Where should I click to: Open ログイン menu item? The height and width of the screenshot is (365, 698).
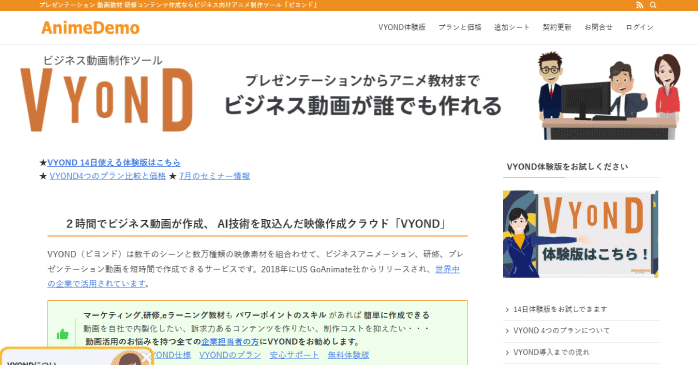coord(640,27)
